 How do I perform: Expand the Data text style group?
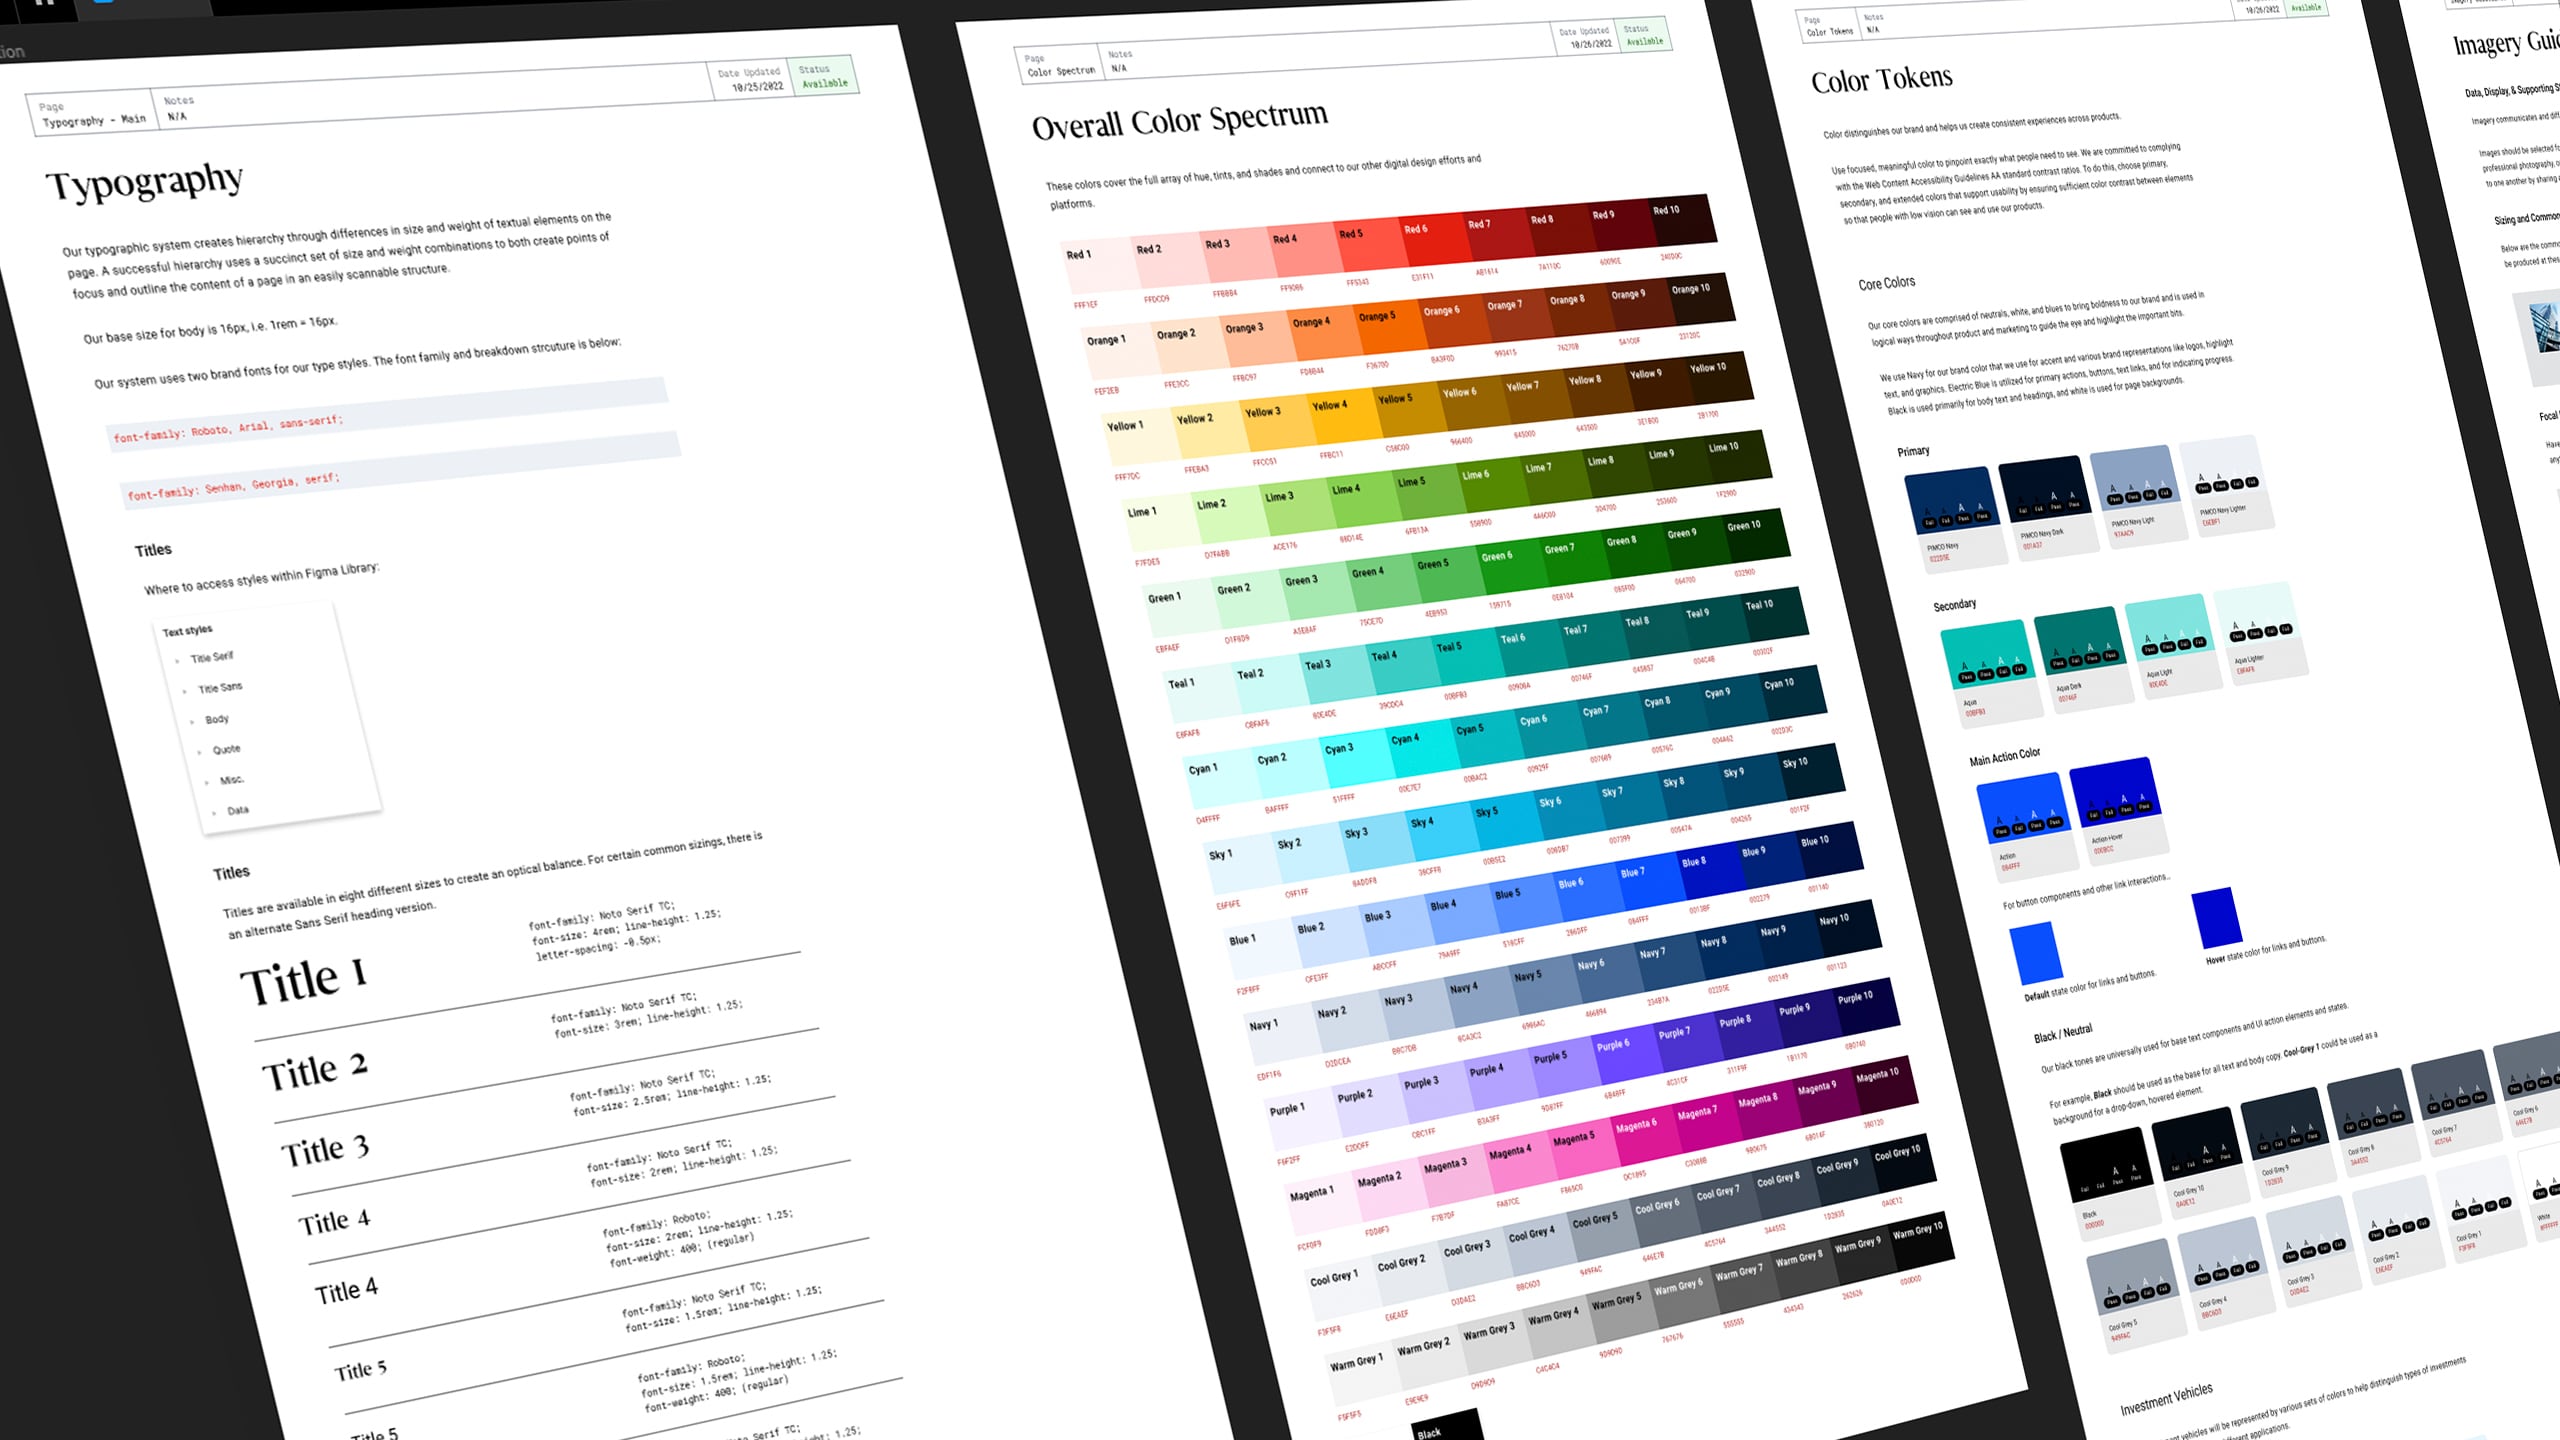(214, 813)
